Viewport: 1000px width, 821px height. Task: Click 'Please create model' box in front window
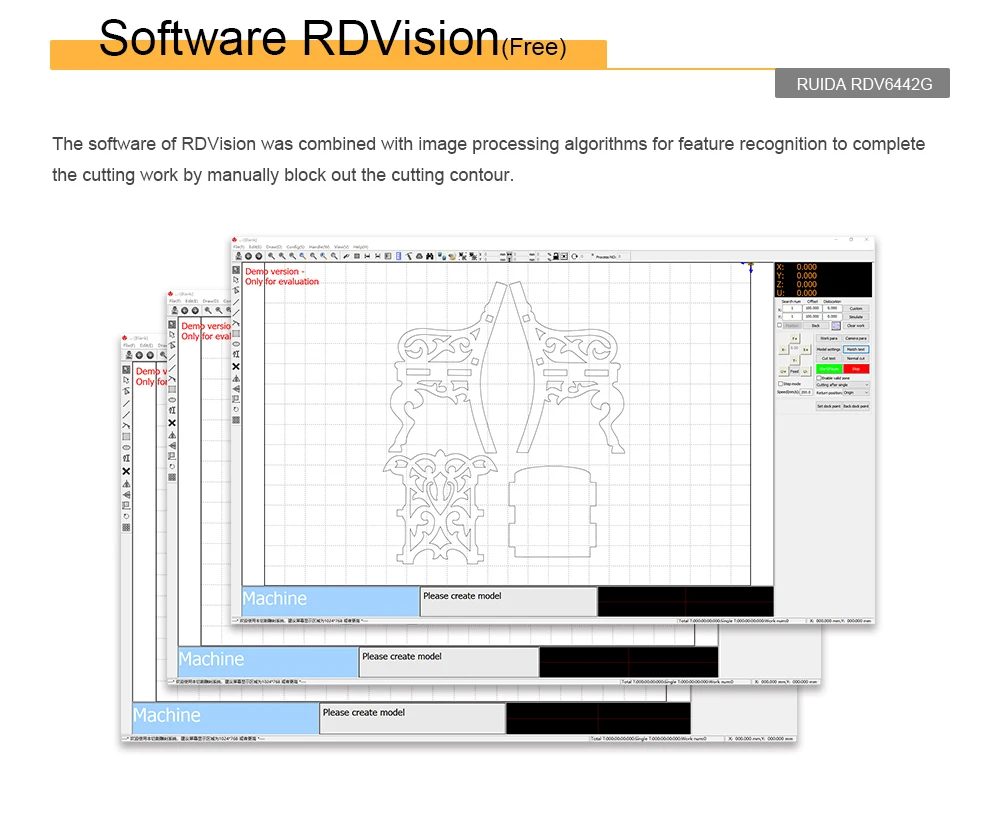(x=508, y=602)
